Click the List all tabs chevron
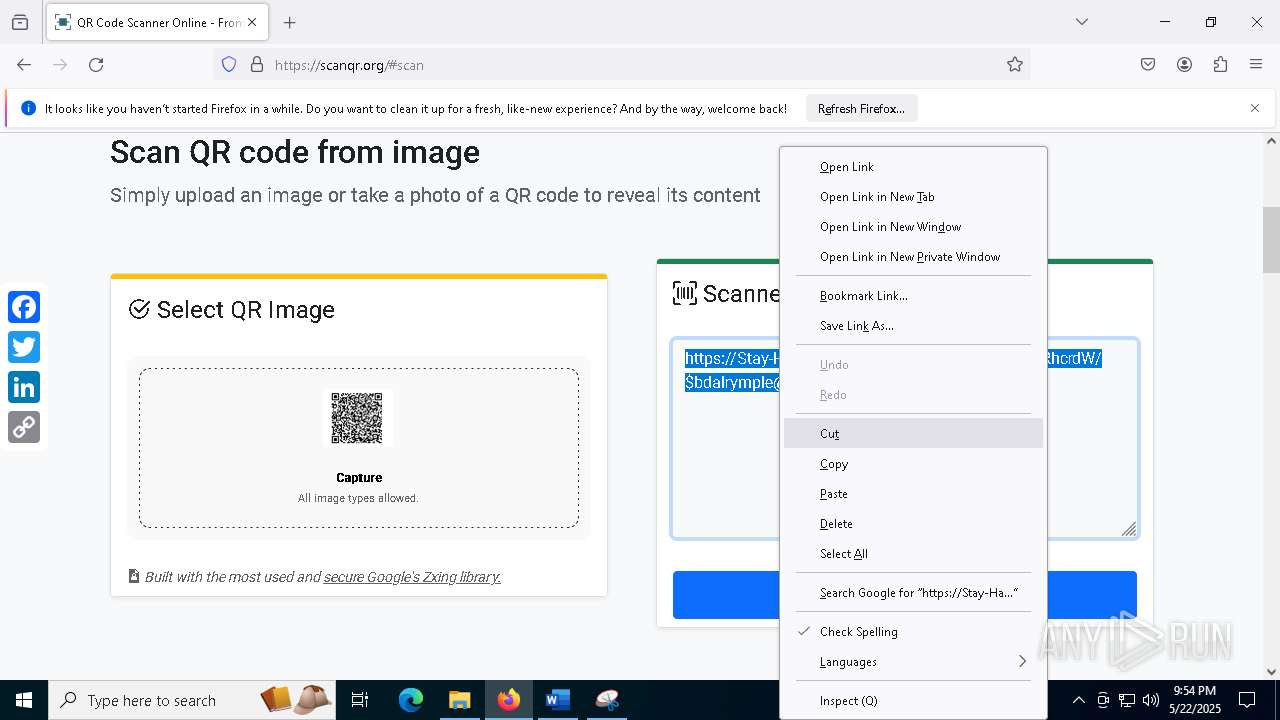The width and height of the screenshot is (1280, 720). tap(1082, 22)
